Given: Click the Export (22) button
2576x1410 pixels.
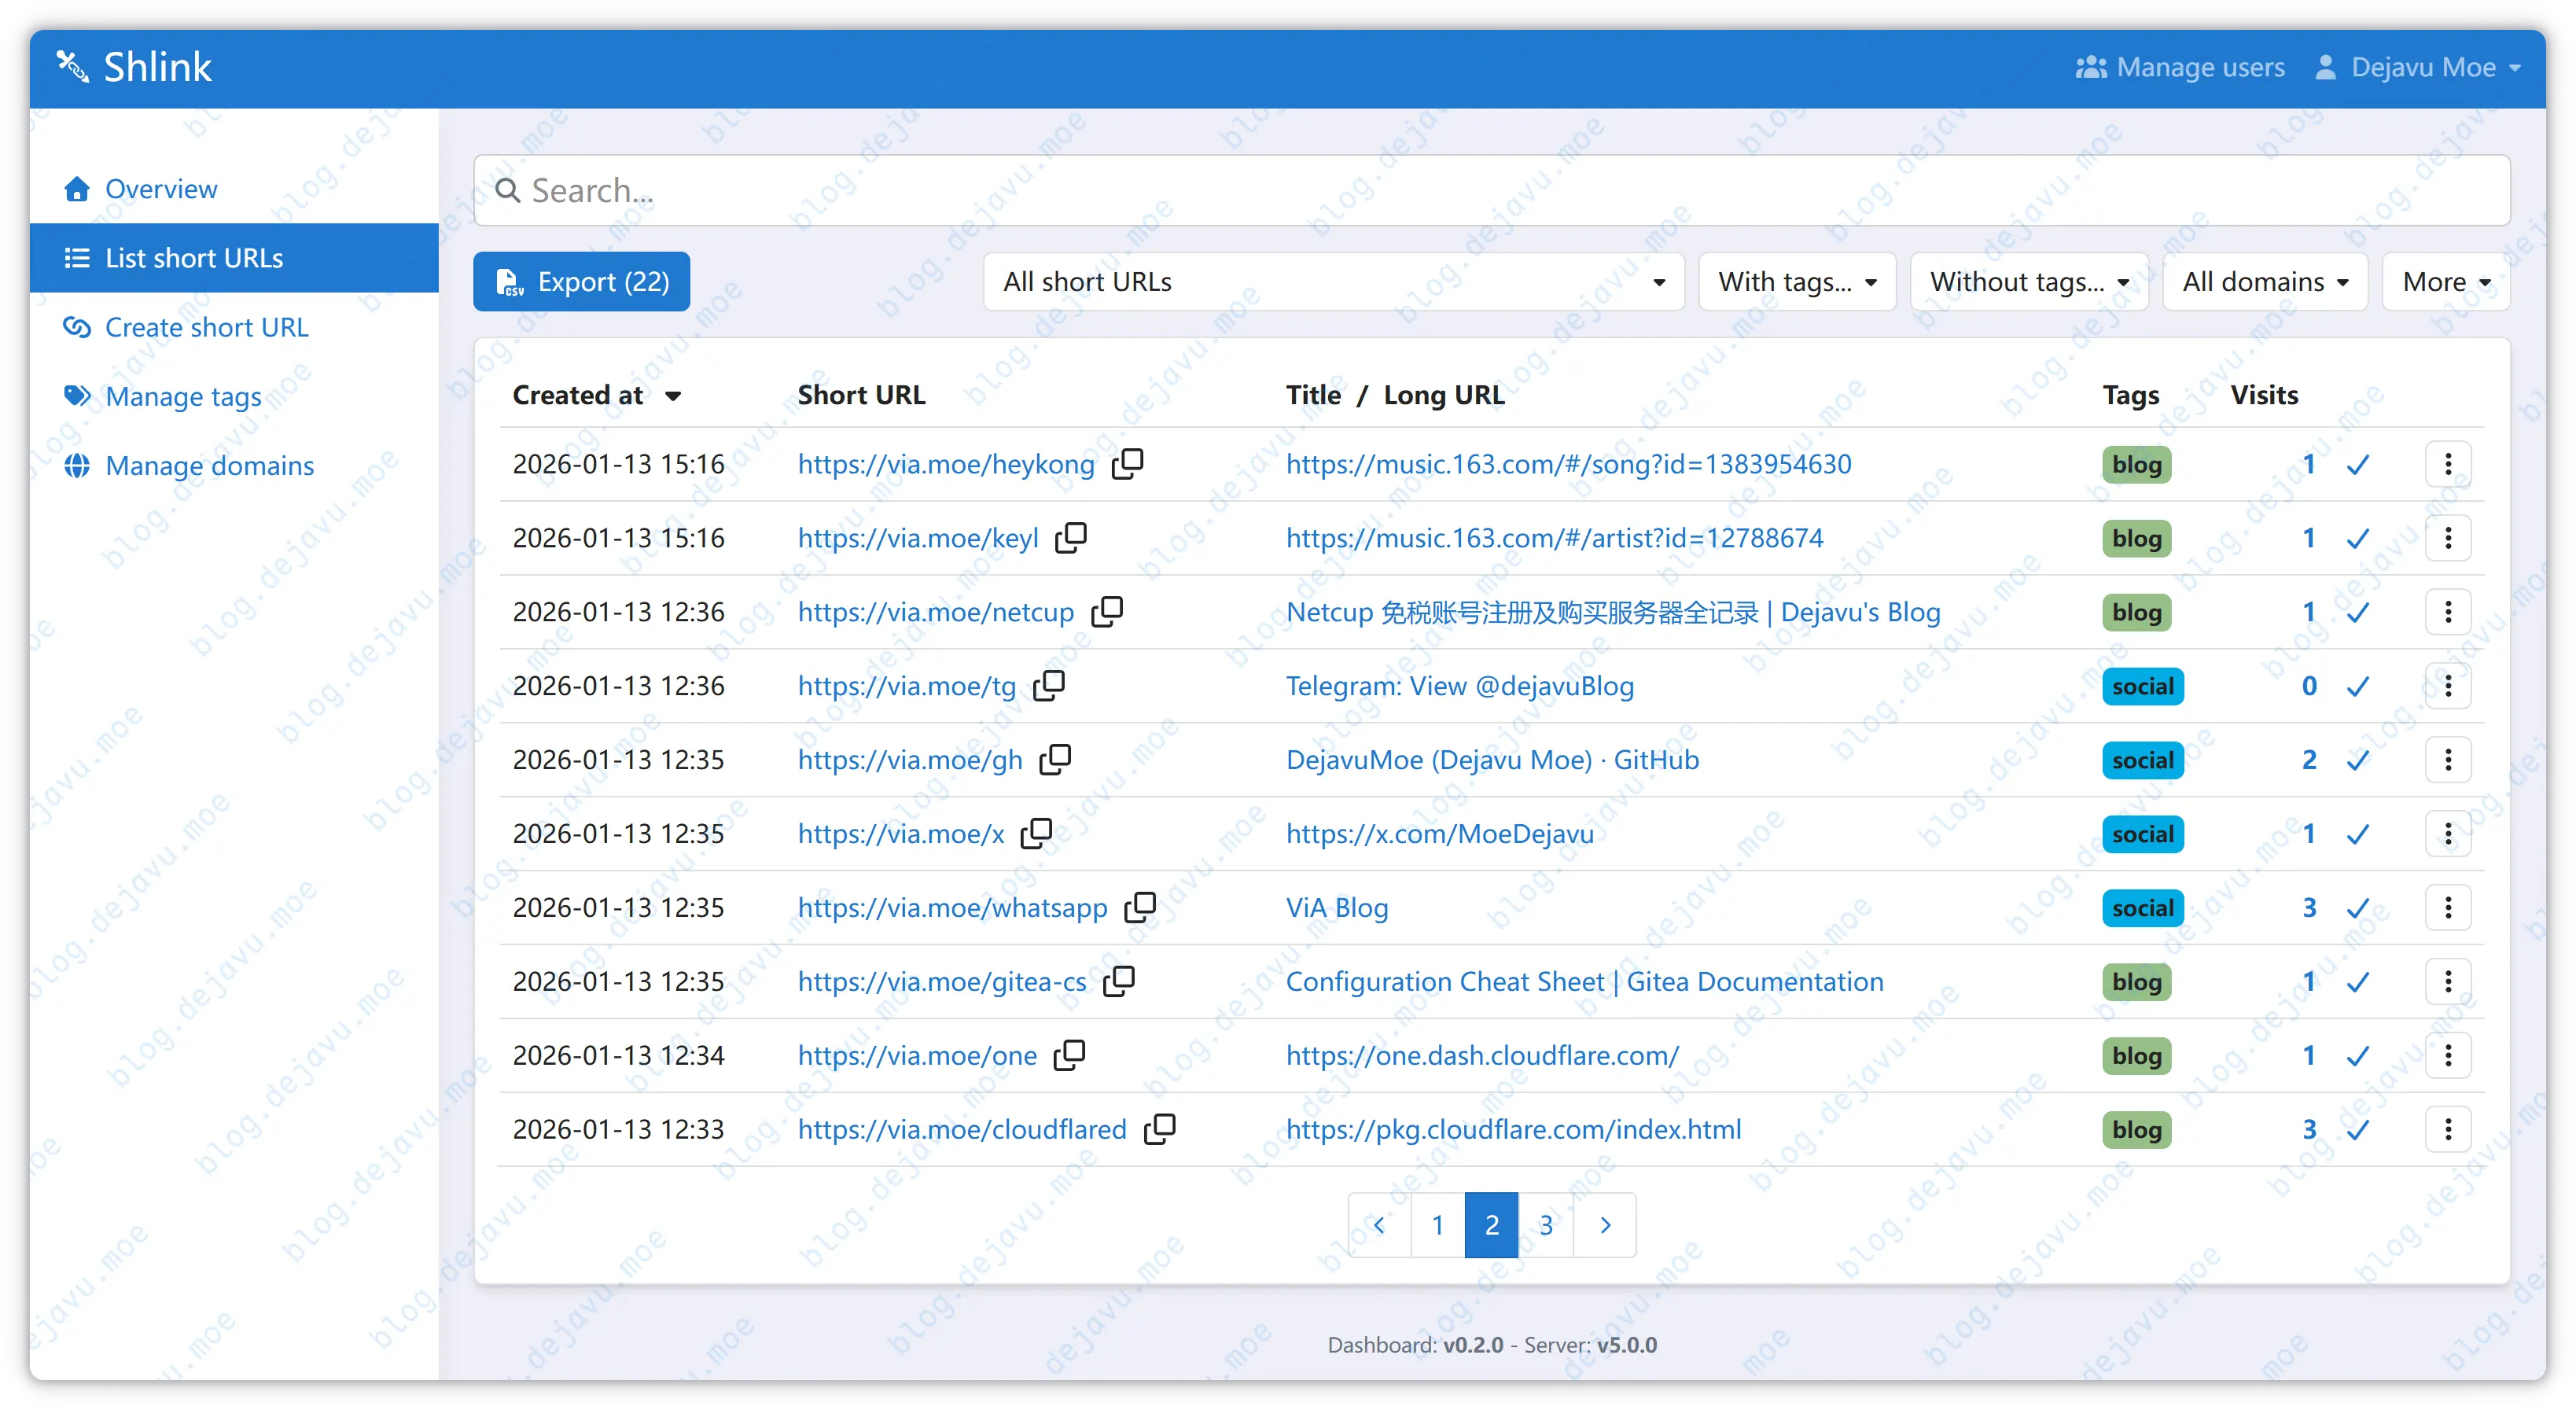Looking at the screenshot, I should [582, 282].
